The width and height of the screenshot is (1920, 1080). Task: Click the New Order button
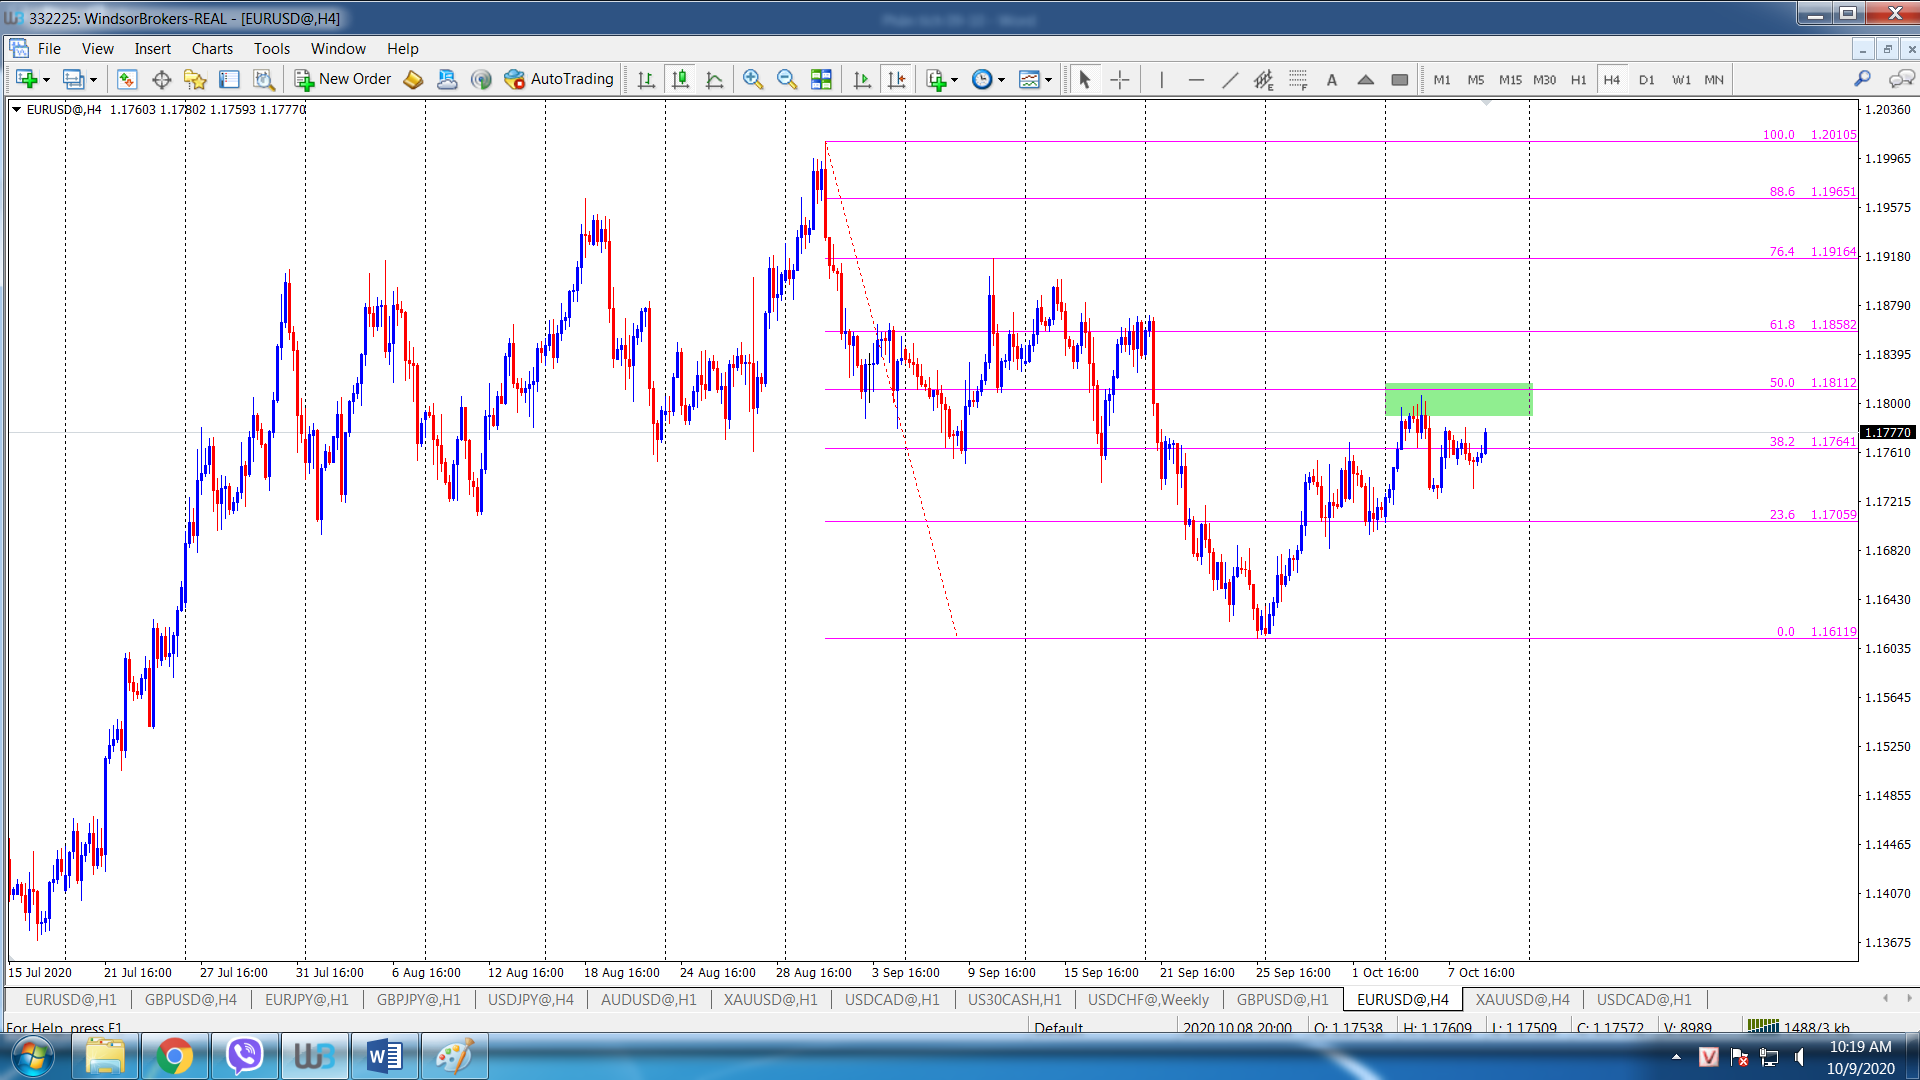pyautogui.click(x=343, y=79)
